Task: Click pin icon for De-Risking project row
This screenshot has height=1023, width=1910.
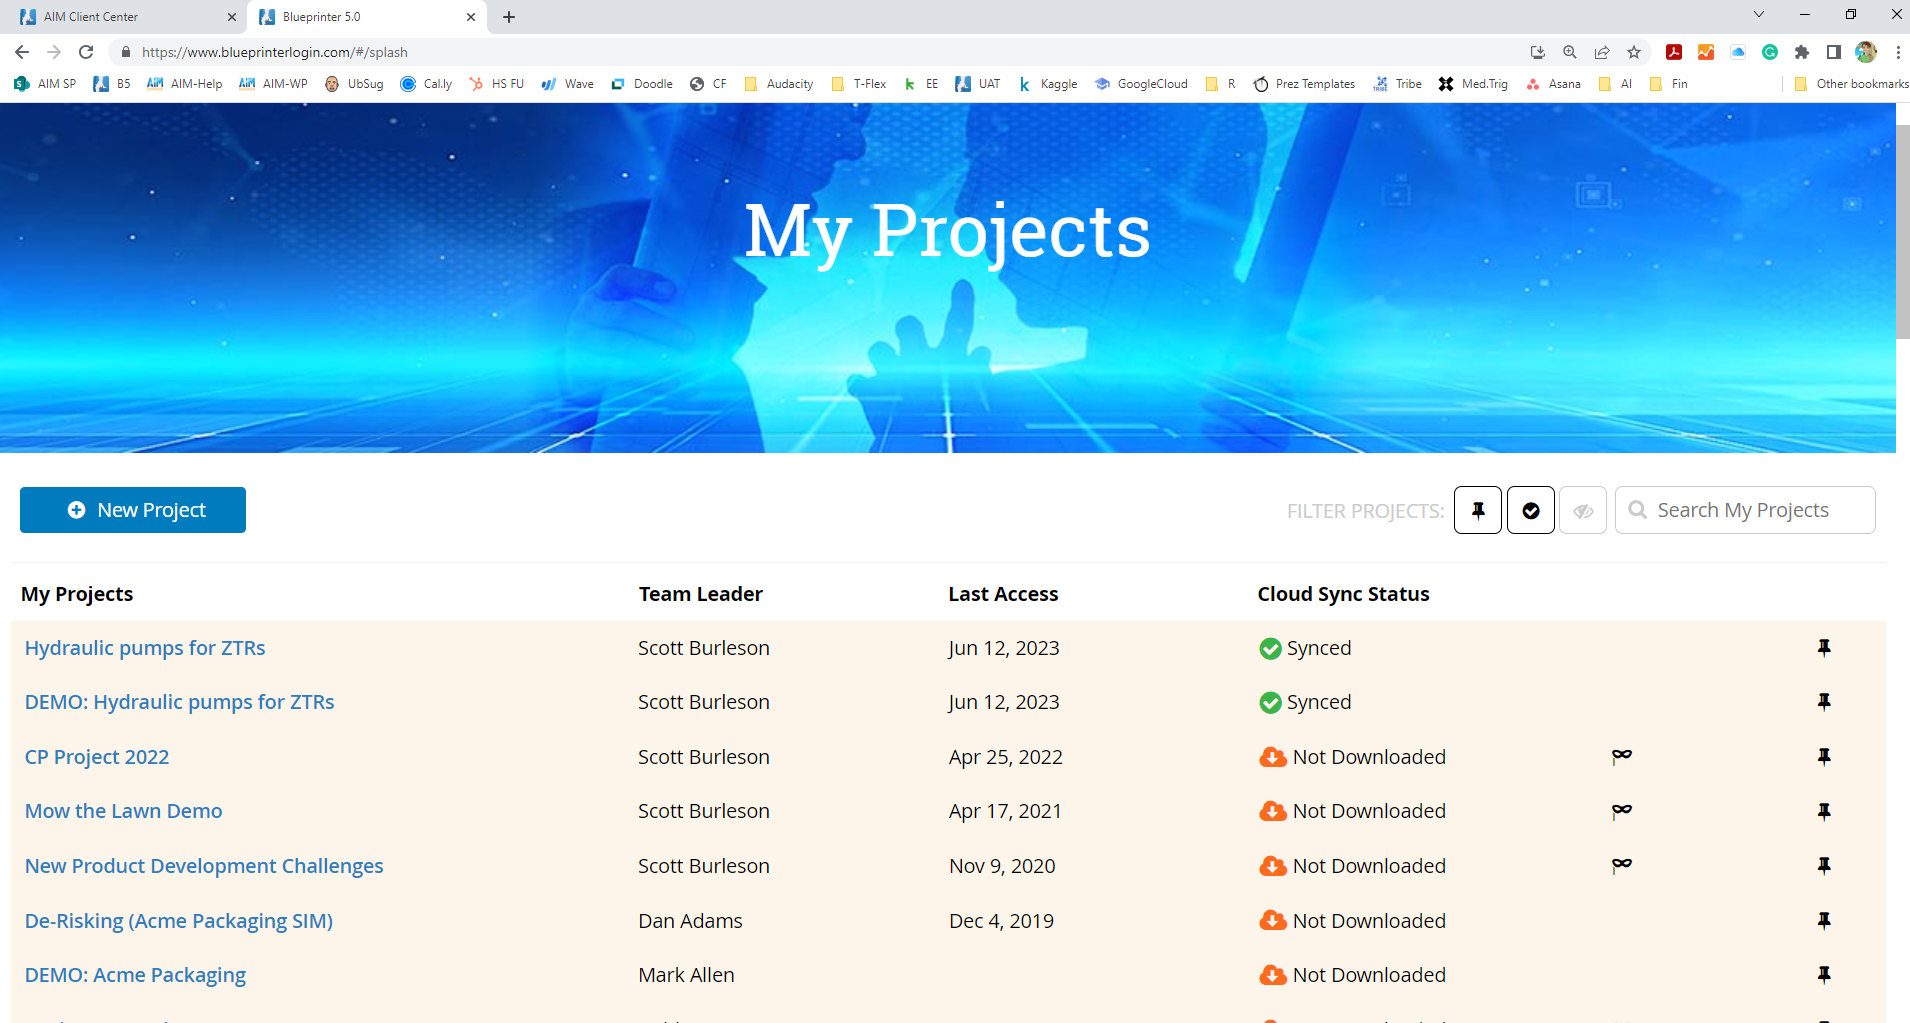Action: [x=1824, y=921]
